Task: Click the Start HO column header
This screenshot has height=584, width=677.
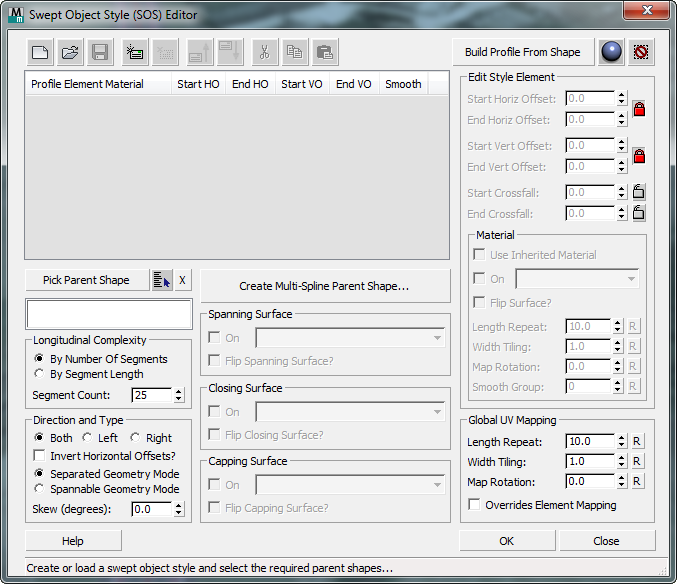Action: (x=198, y=84)
